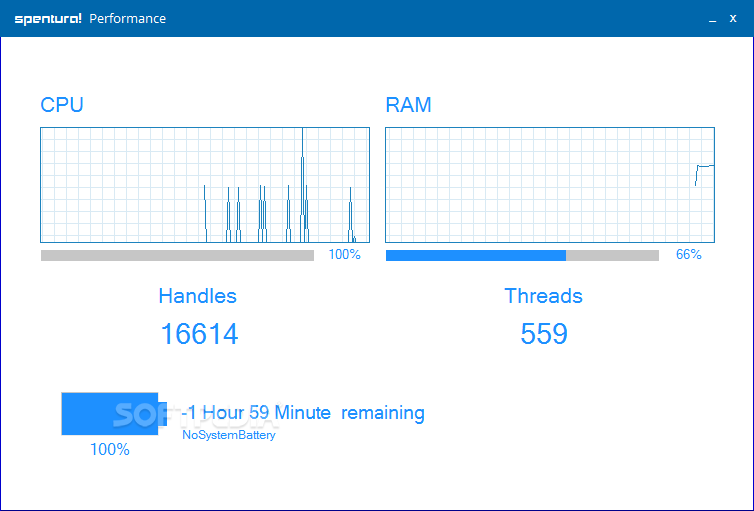754x511 pixels.
Task: Click the RAM 66% value
Action: pyautogui.click(x=689, y=254)
